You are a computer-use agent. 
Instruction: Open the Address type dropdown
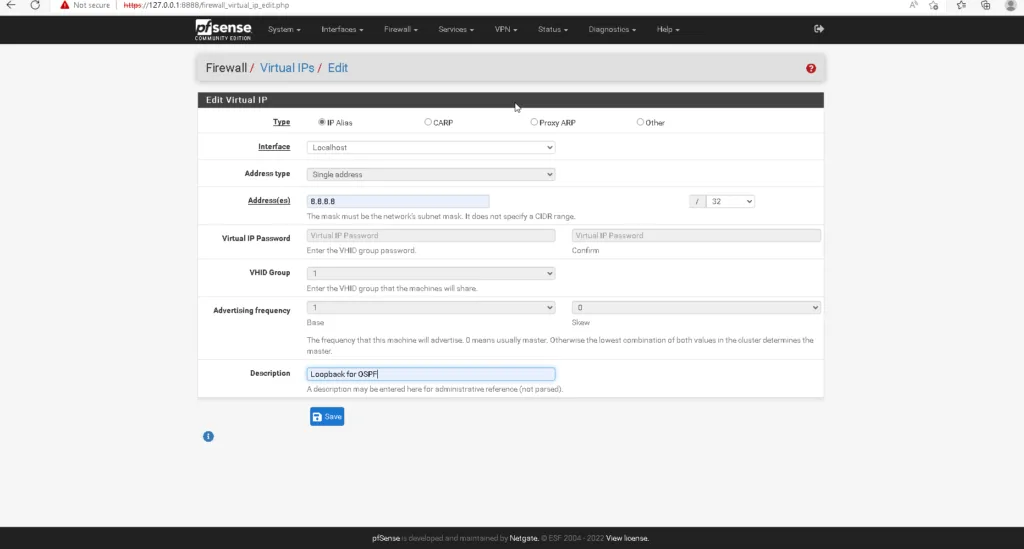(431, 174)
